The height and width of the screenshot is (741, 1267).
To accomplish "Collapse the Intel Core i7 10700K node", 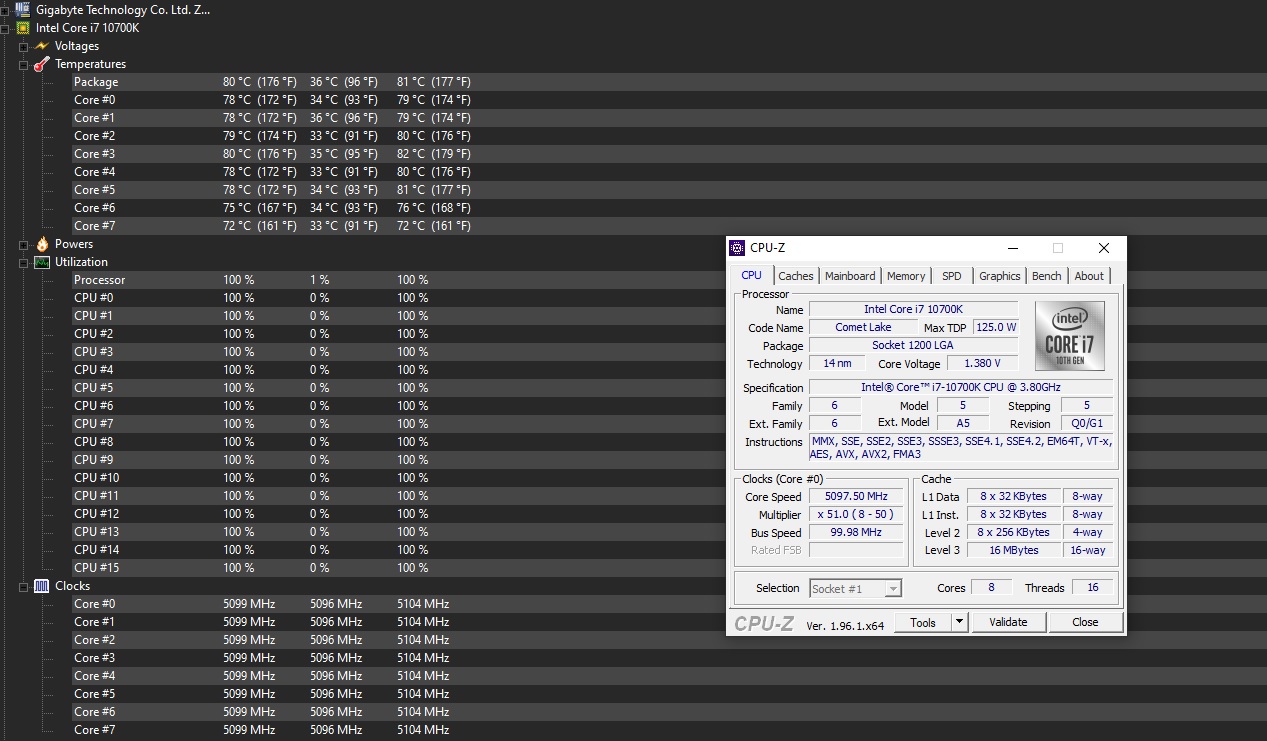I will [x=4, y=28].
